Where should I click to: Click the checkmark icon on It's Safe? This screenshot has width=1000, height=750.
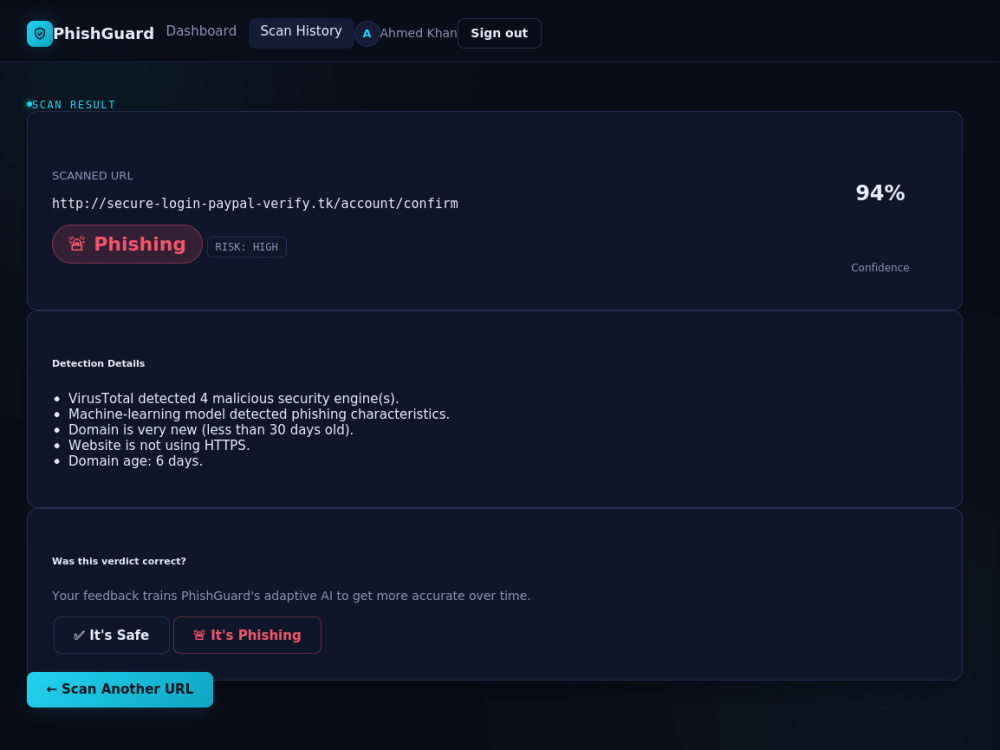[x=79, y=635]
